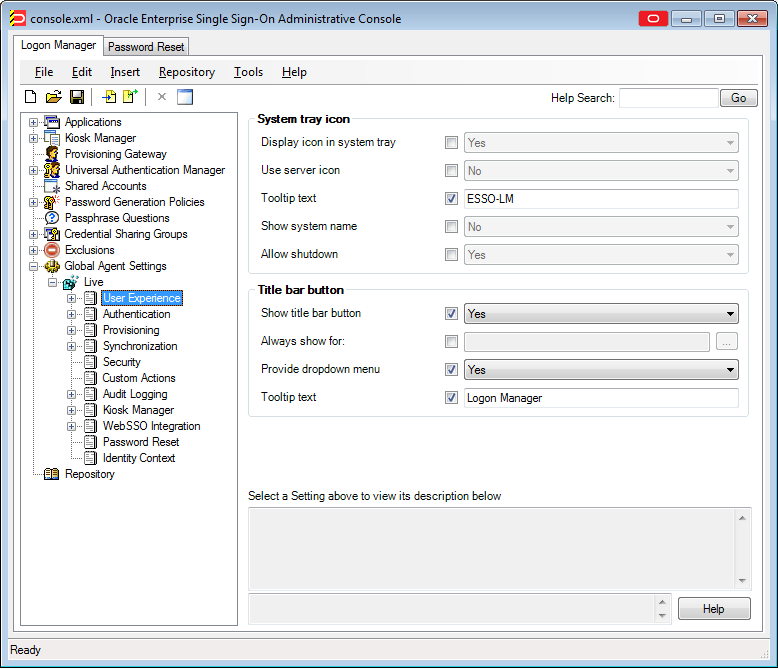
Task: Click the Custom Actions page icon
Action: tap(90, 378)
